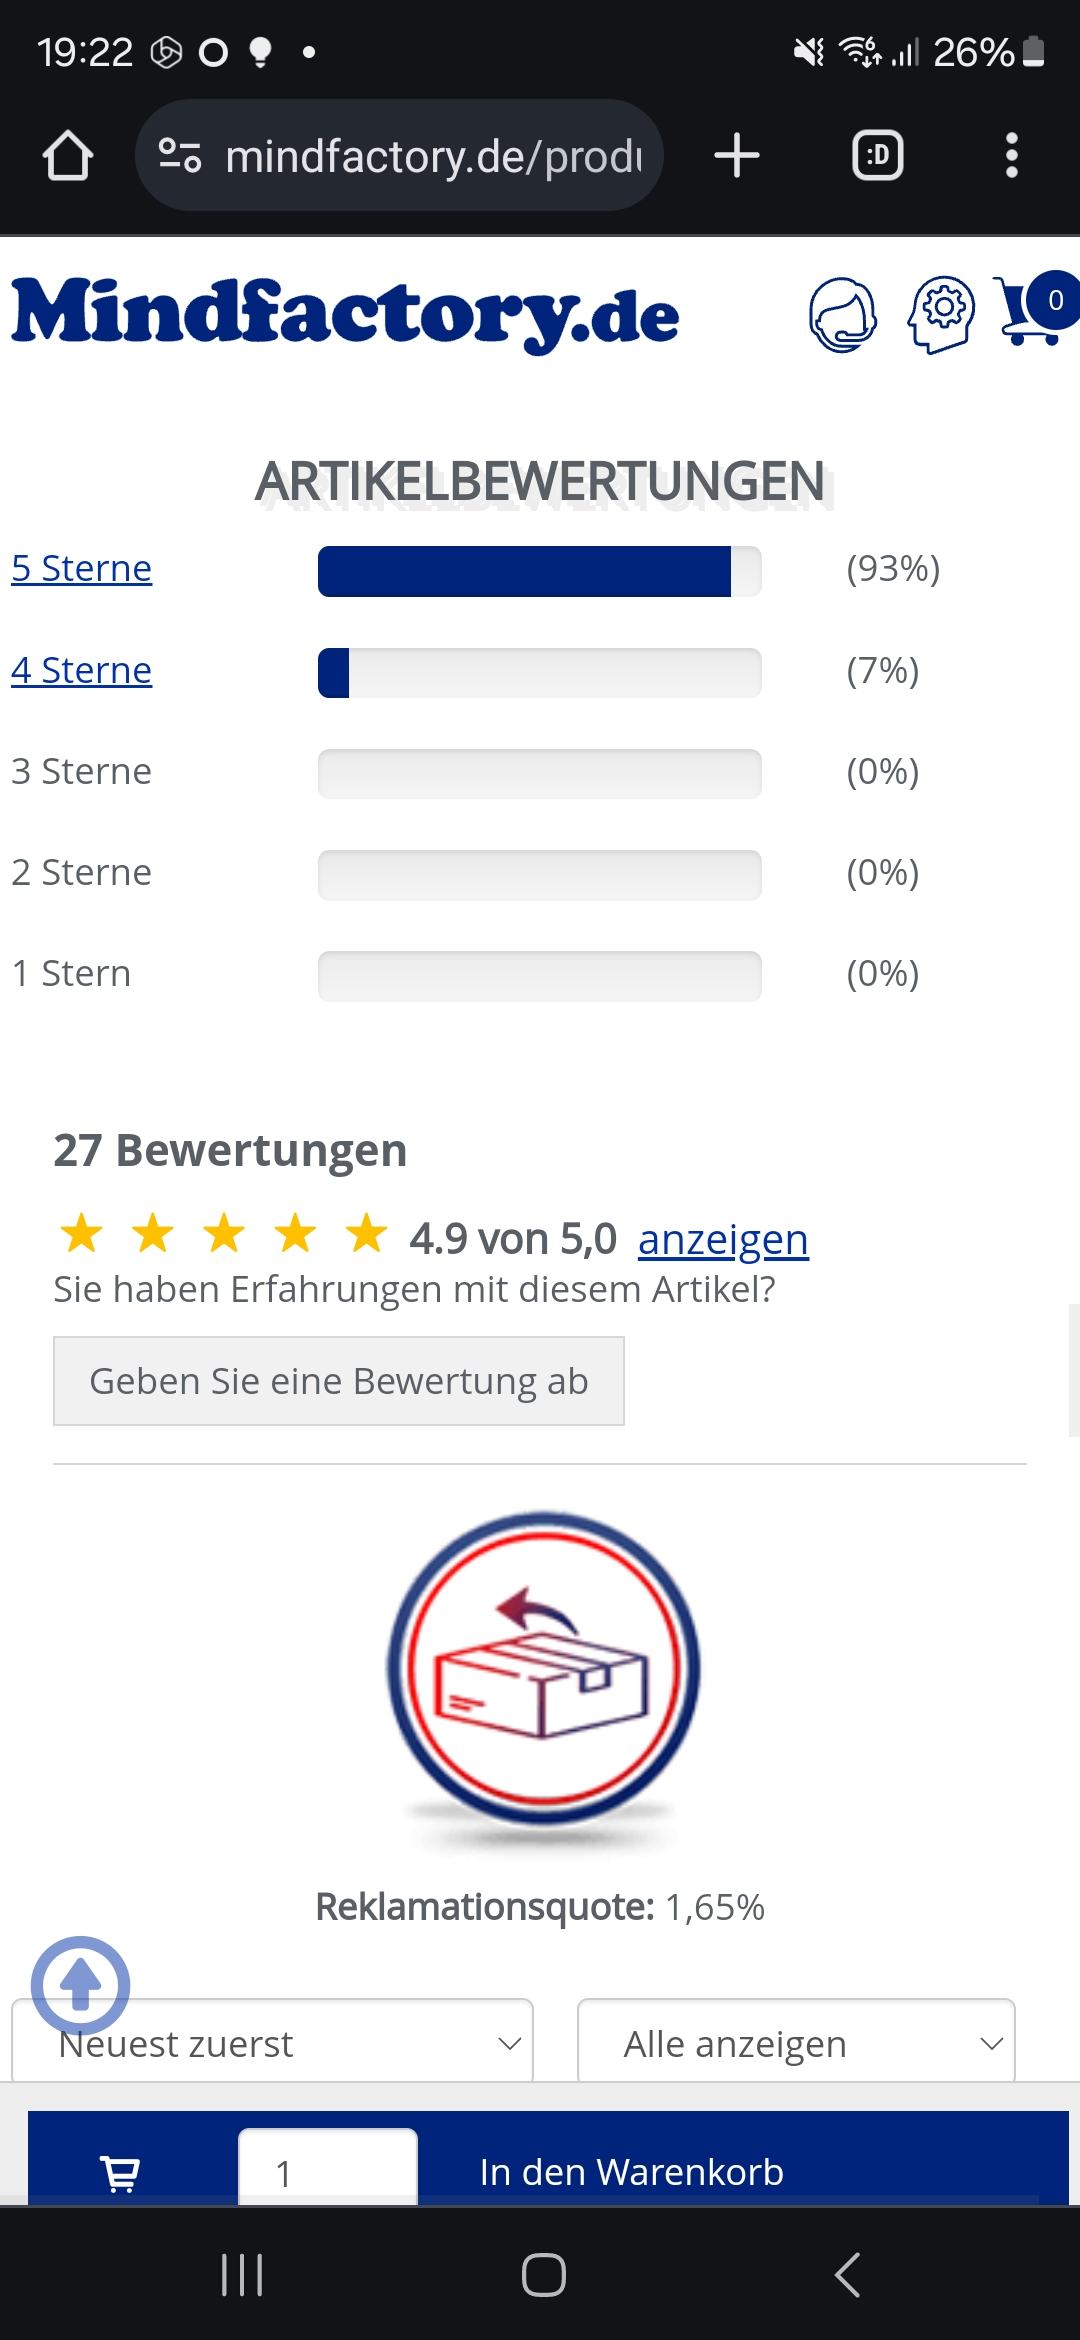Focus the quantity input field

(327, 2172)
